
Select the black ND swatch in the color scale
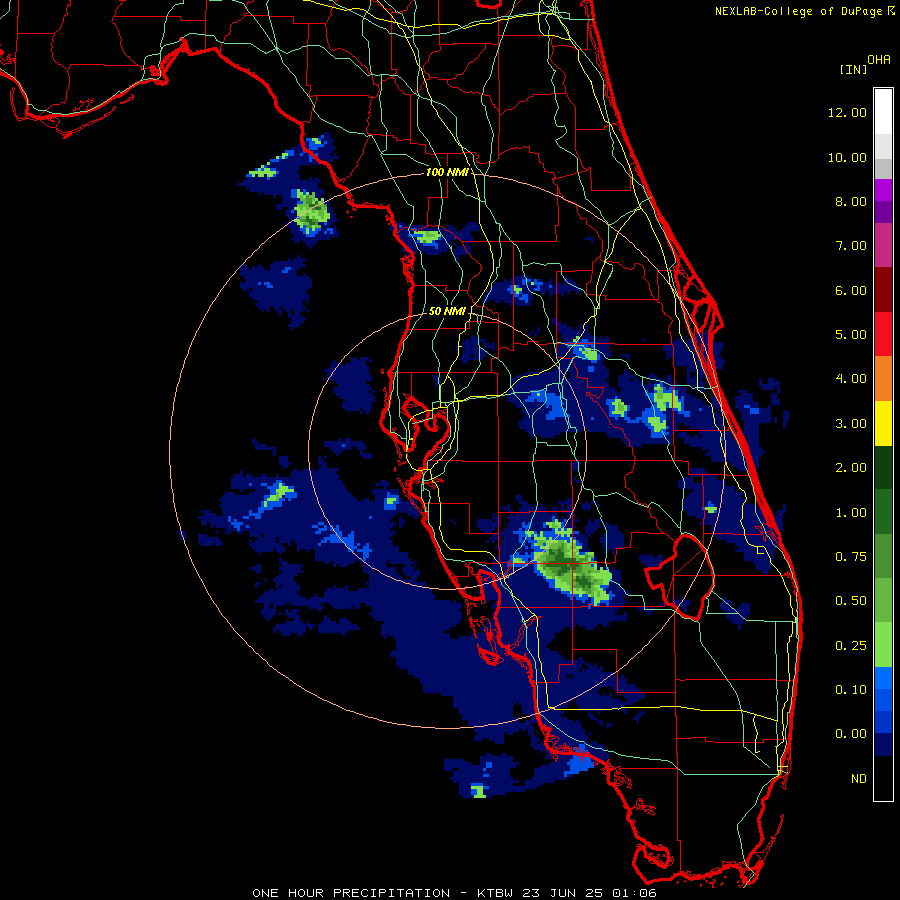pos(883,778)
